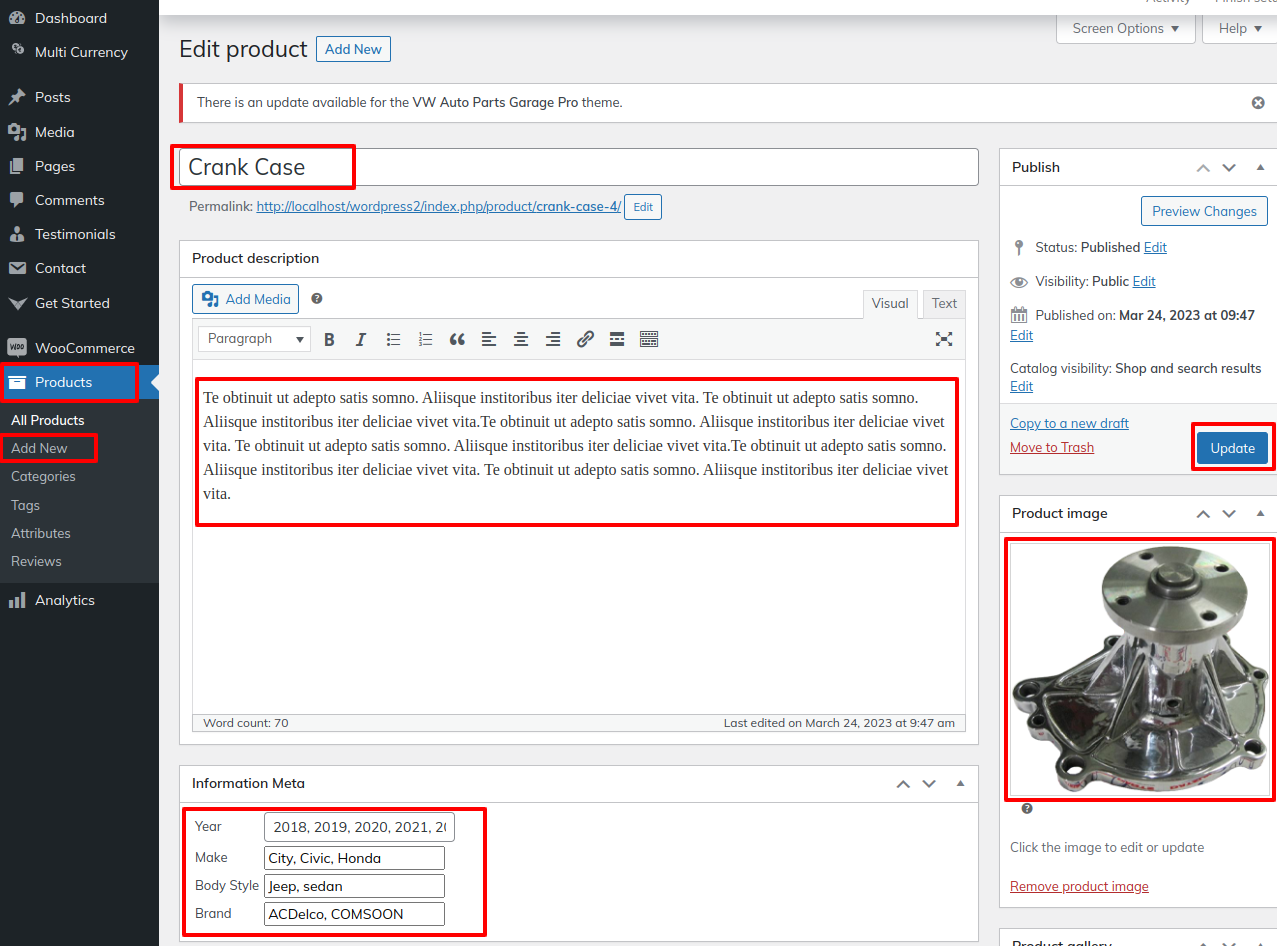
Task: Collapse the Publish panel
Action: pyautogui.click(x=1260, y=168)
